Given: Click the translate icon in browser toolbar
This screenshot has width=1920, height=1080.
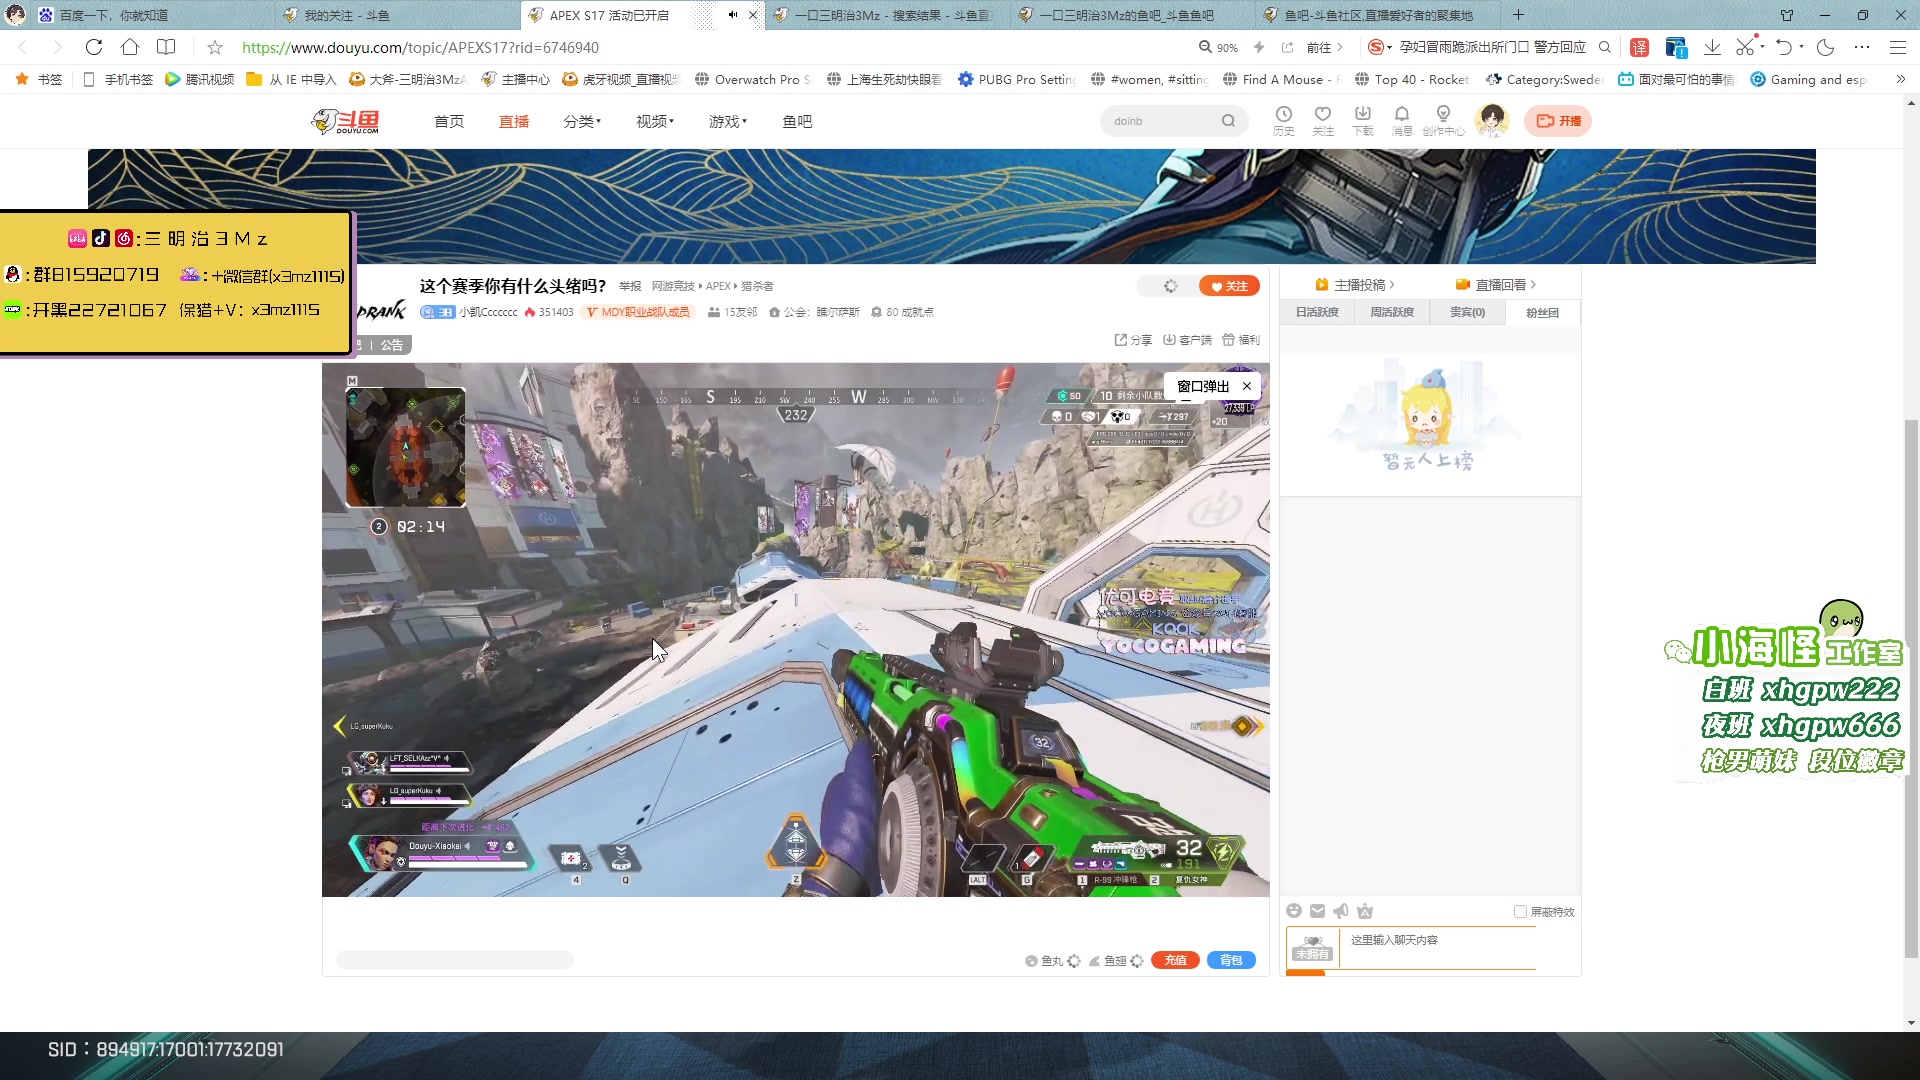Looking at the screenshot, I should point(1639,47).
